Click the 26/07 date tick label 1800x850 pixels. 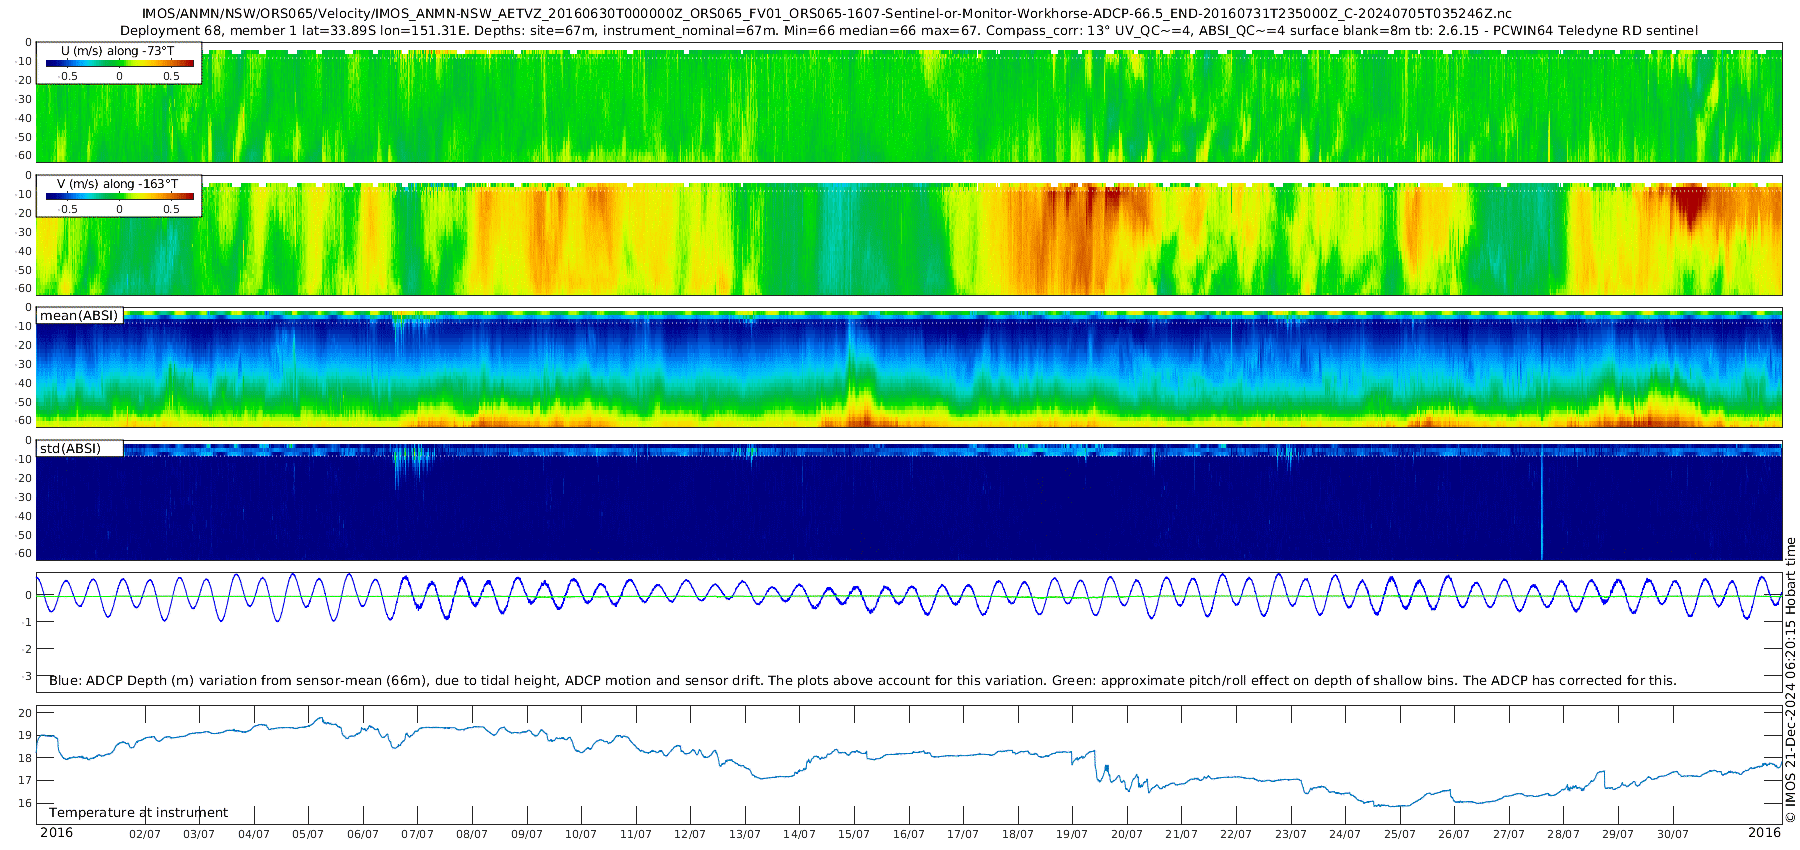[x=1454, y=834]
